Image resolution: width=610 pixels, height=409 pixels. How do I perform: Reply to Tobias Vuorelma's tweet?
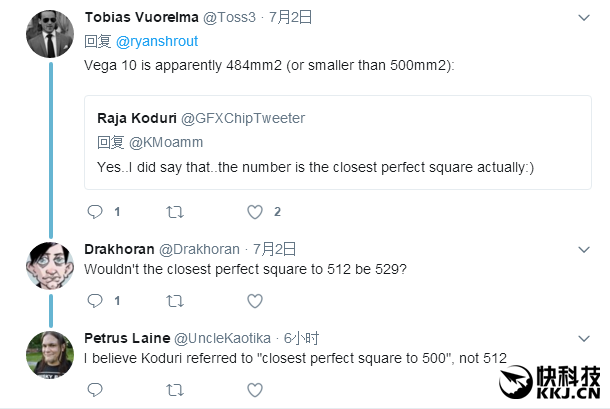point(95,212)
